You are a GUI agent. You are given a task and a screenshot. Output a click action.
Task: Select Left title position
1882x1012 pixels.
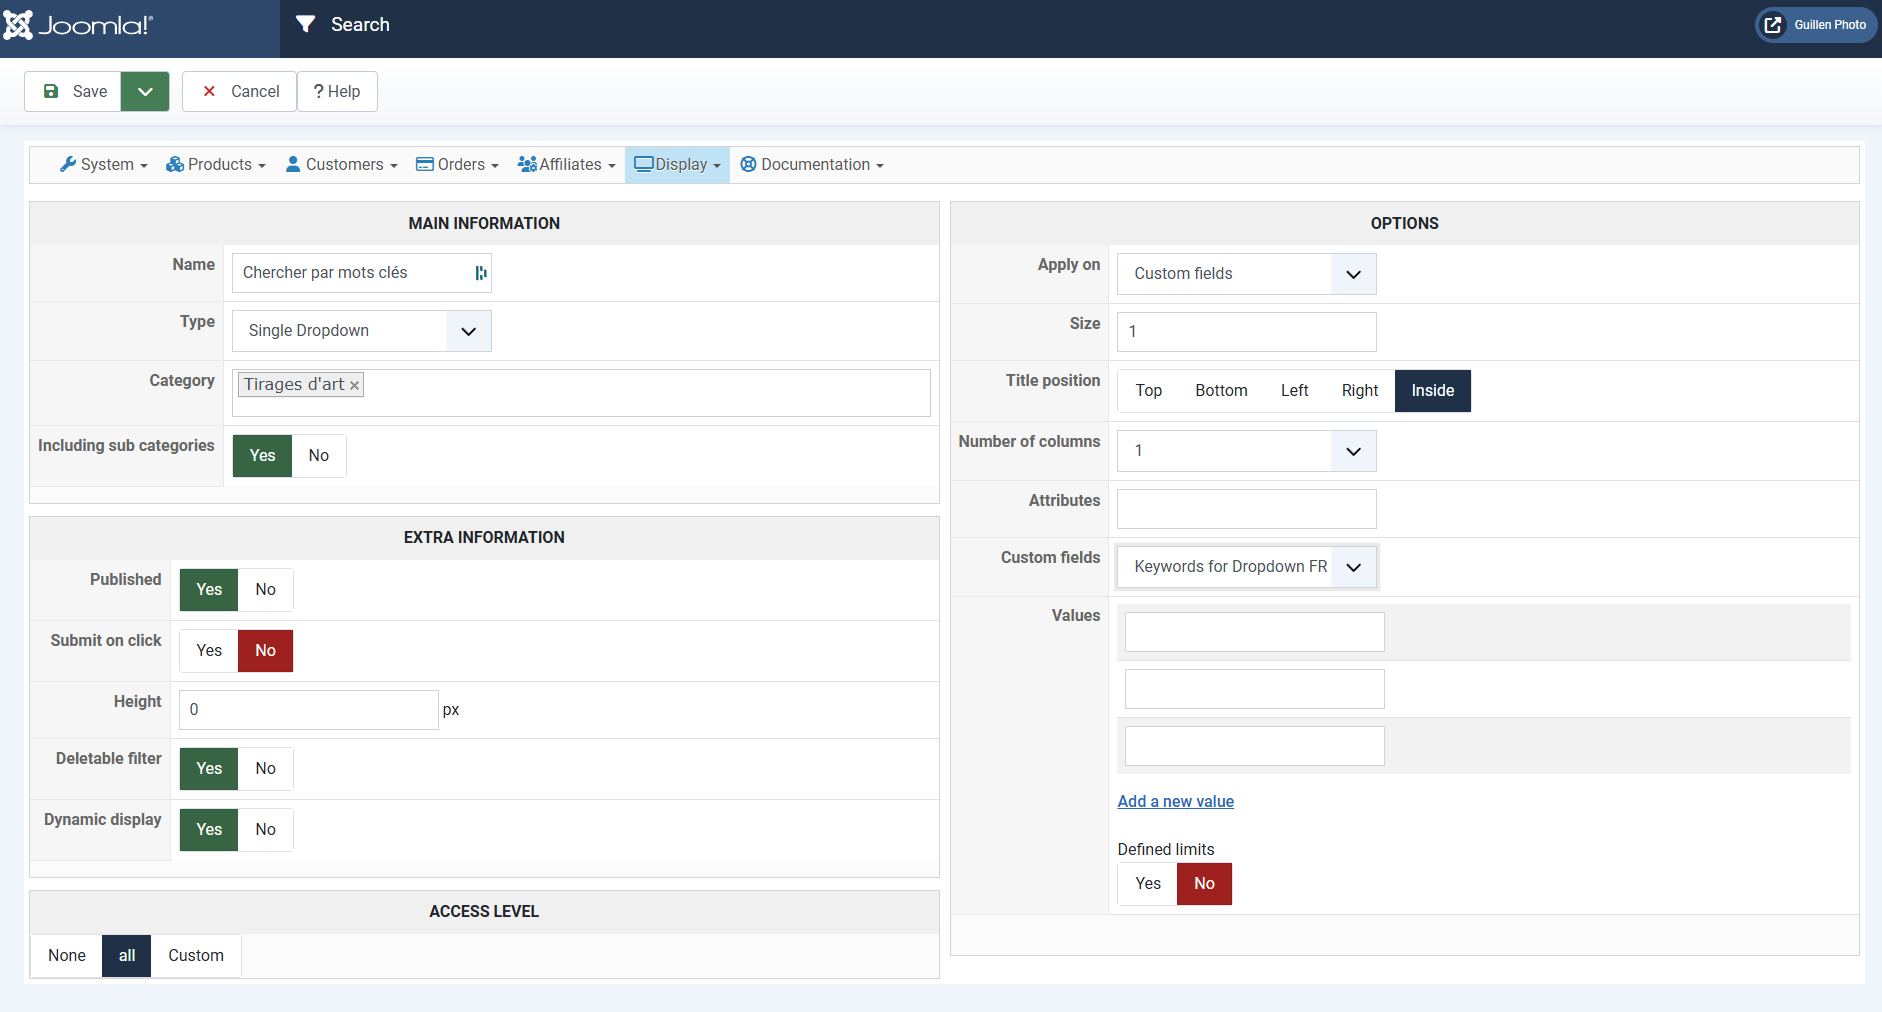[1294, 391]
